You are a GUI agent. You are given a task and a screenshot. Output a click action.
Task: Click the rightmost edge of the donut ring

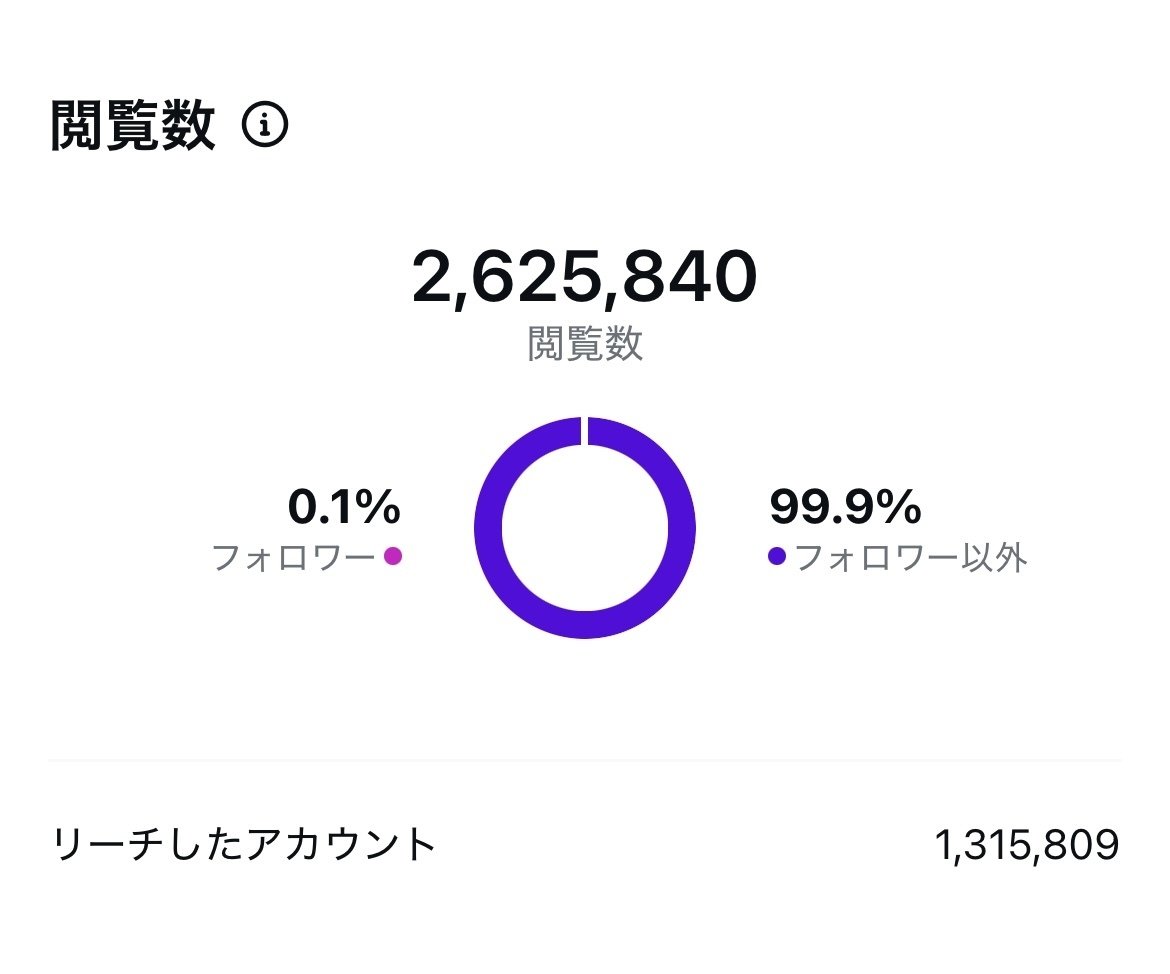point(682,528)
